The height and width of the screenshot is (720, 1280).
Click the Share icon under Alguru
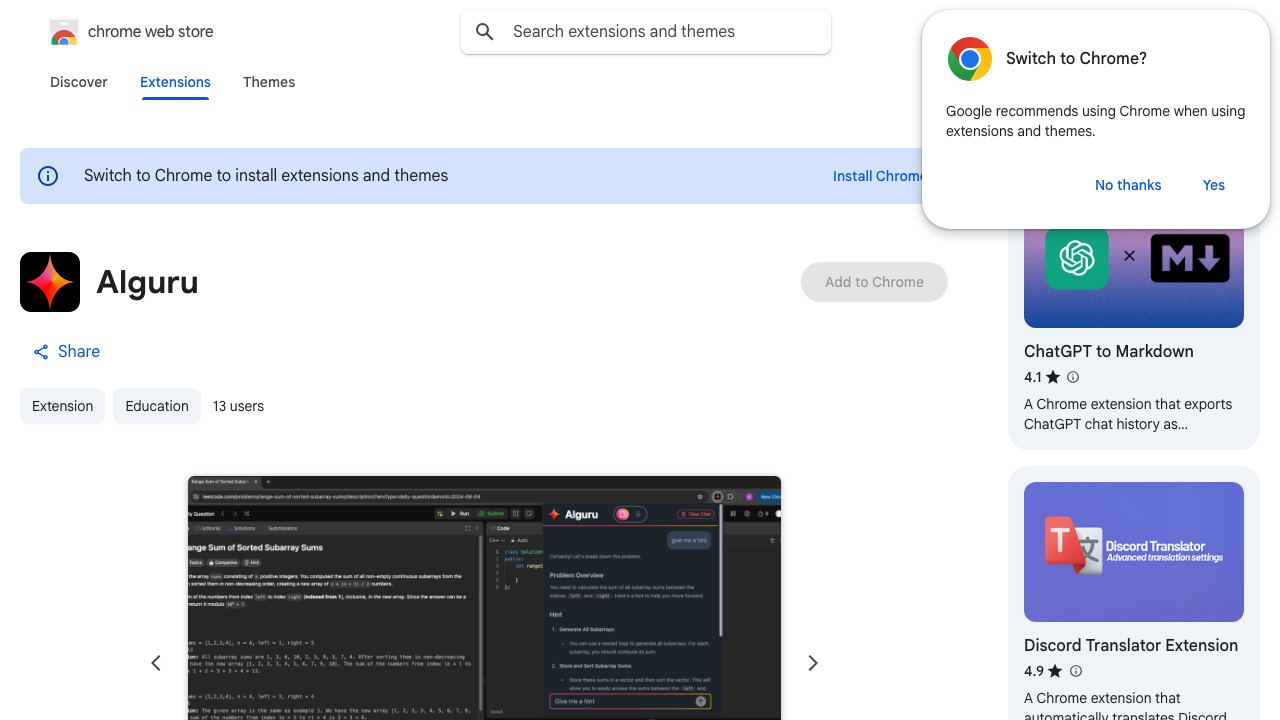point(41,352)
